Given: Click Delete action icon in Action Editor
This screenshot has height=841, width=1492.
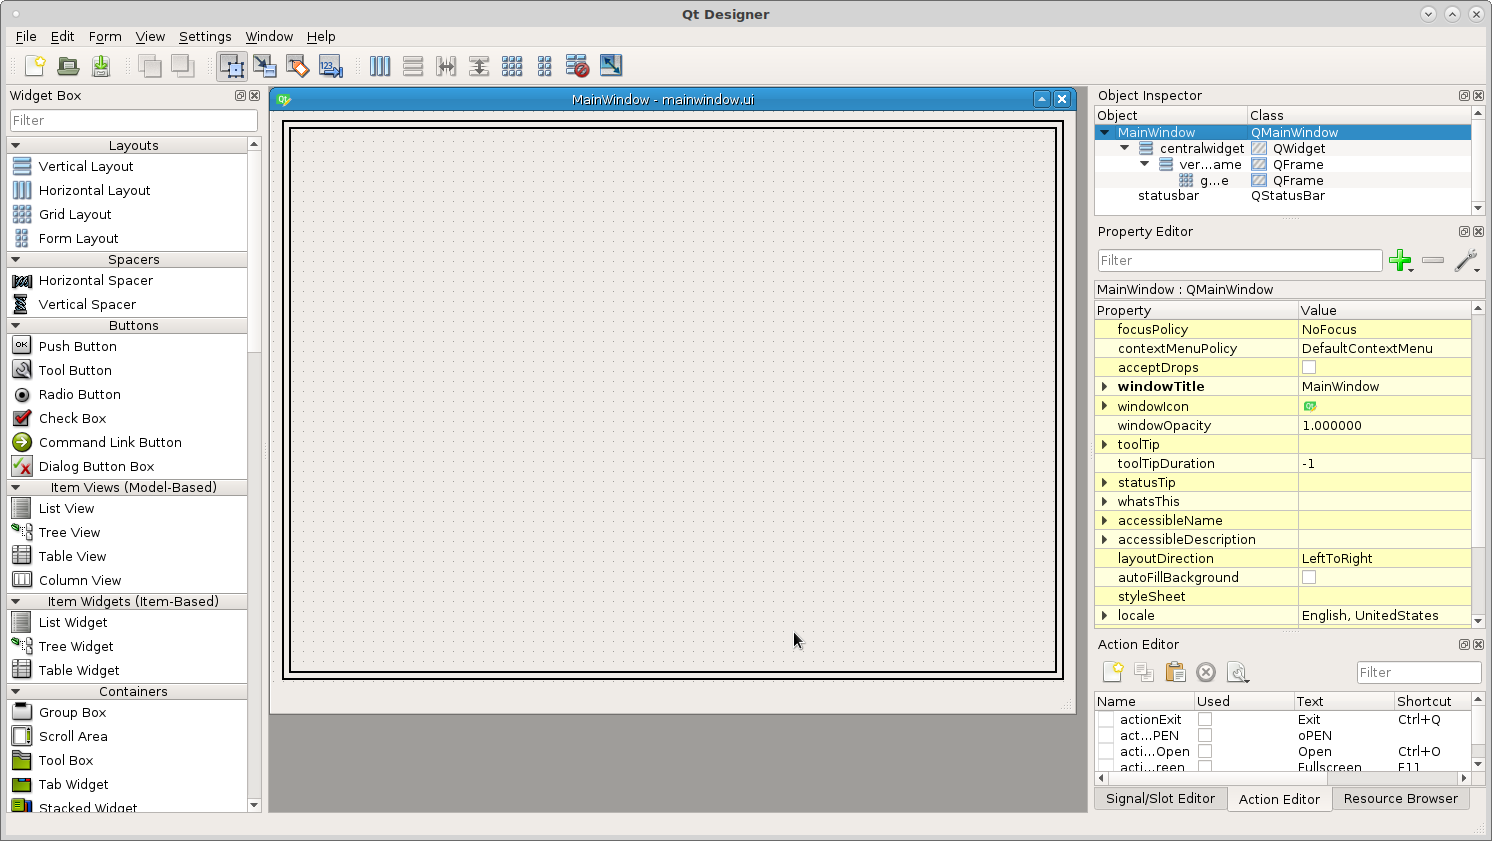Looking at the screenshot, I should [x=1206, y=672].
